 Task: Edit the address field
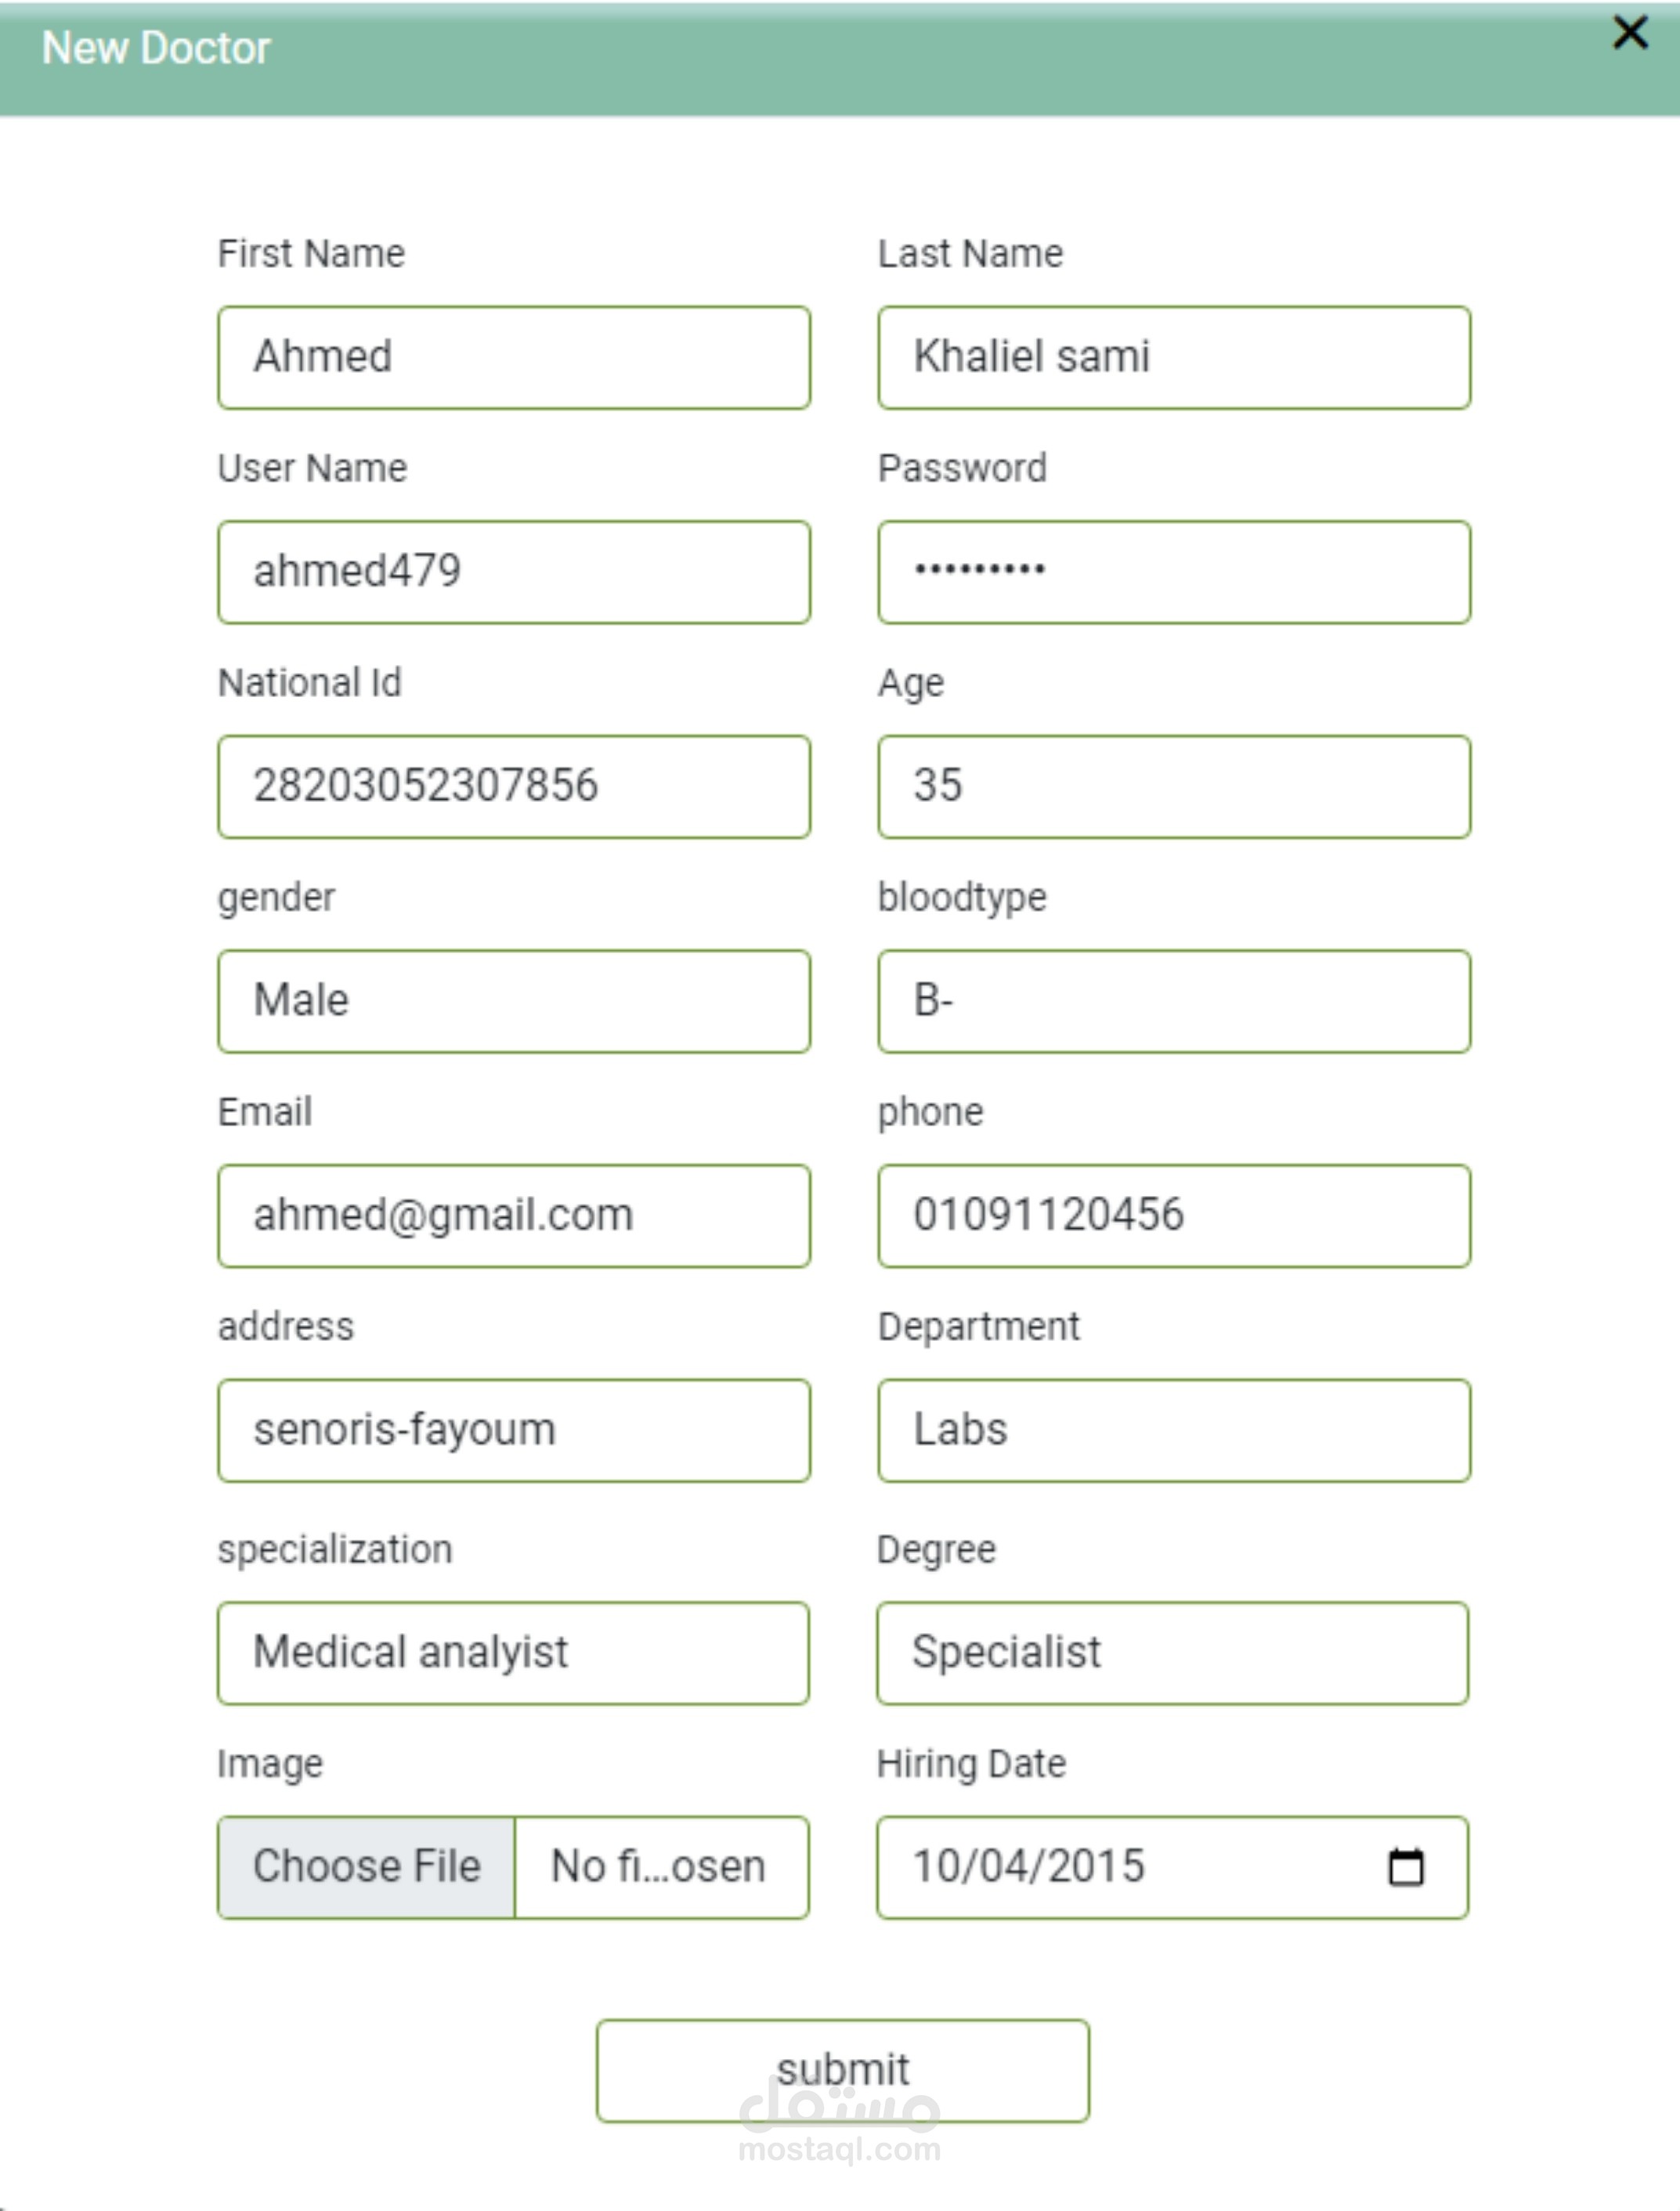(x=514, y=1430)
